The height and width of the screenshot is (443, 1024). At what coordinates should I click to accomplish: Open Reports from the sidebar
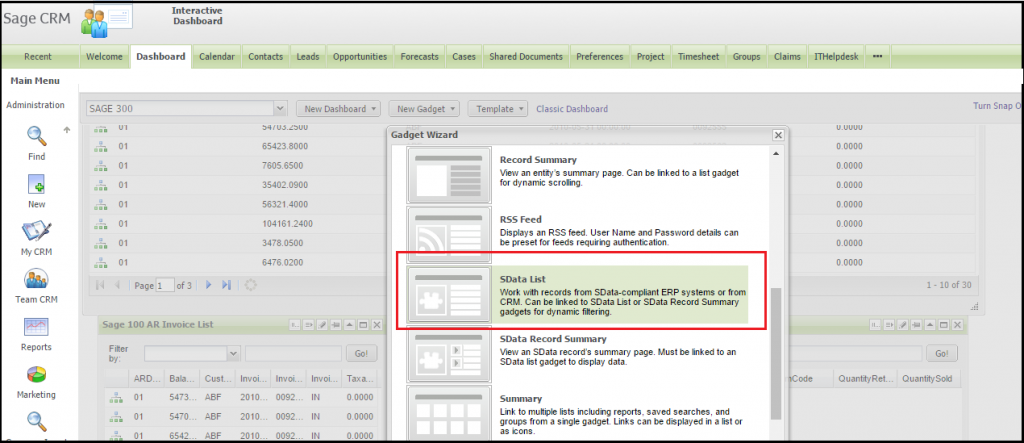click(37, 327)
